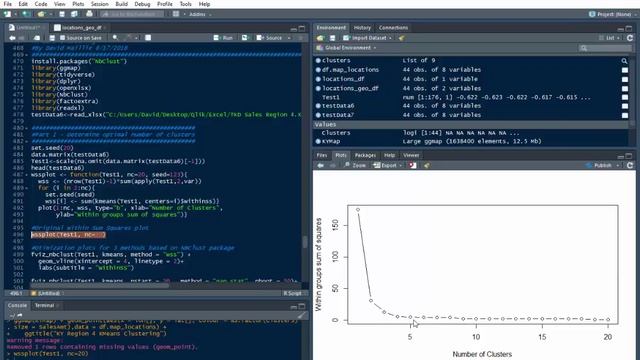Expand testData7 variable listing

(318, 115)
